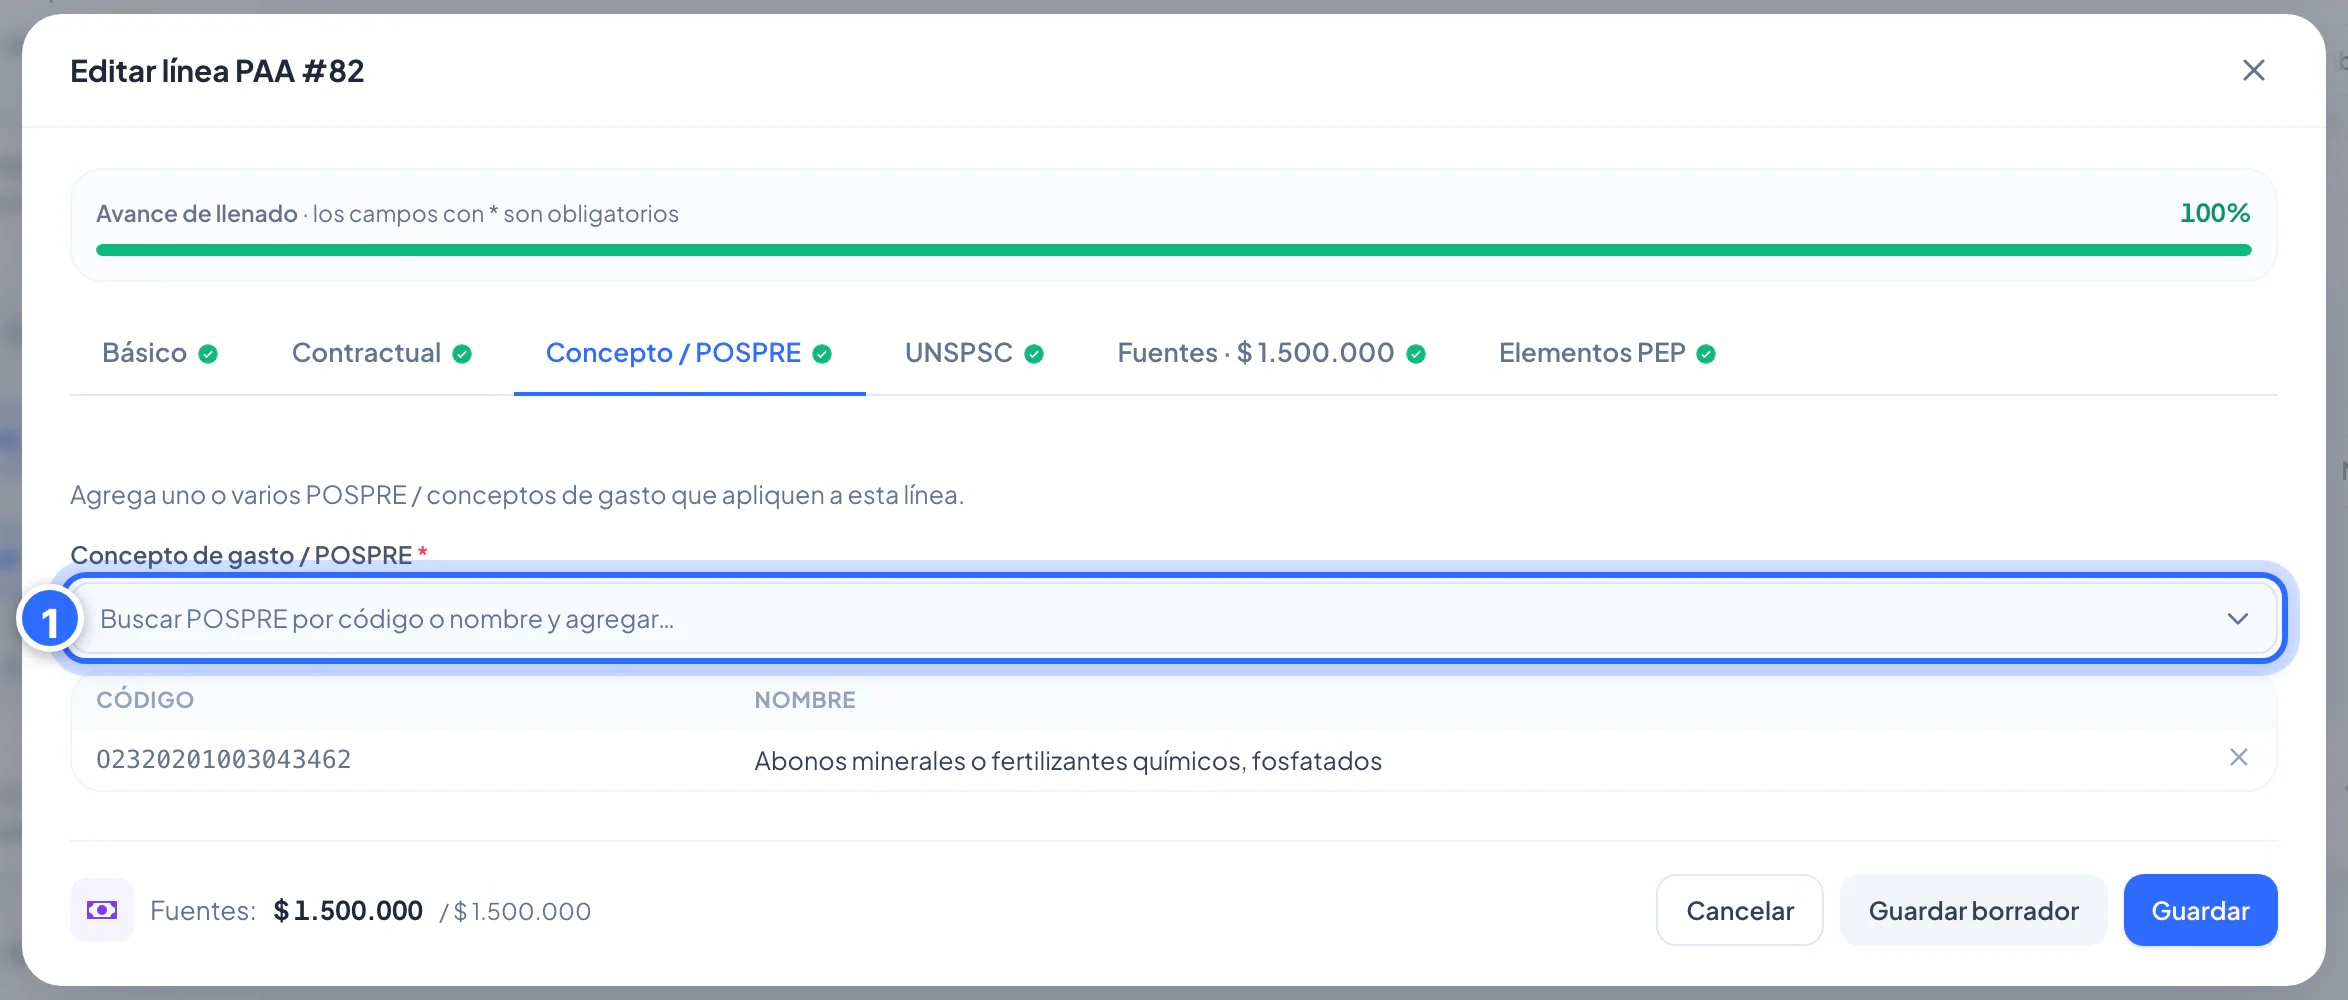
Task: Click the green fill progress bar
Action: click(x=1173, y=250)
